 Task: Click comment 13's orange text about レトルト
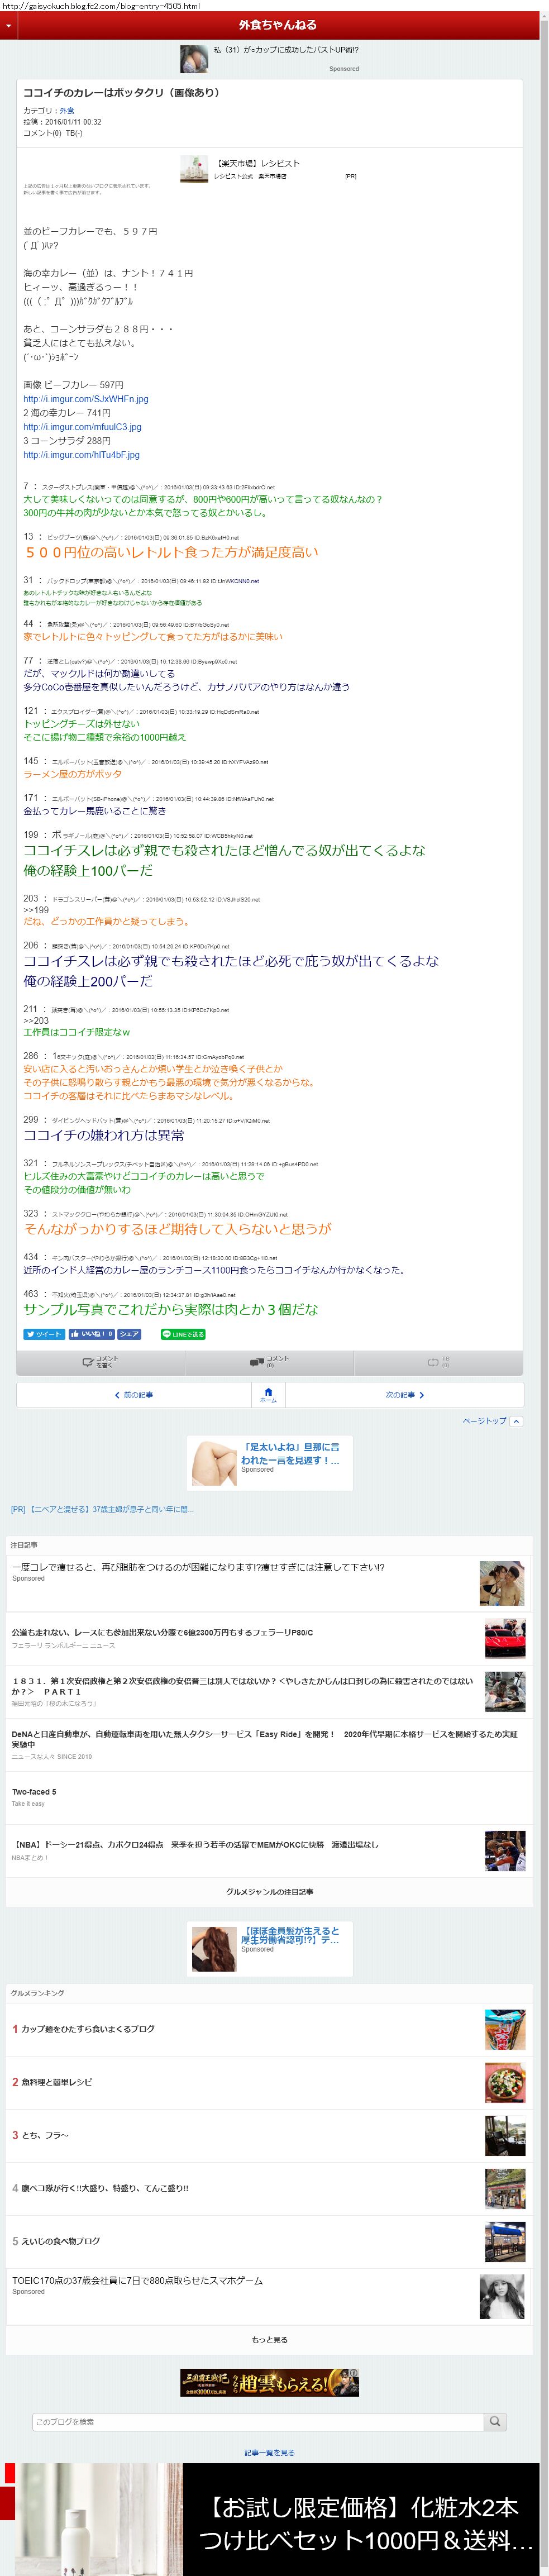pos(171,552)
